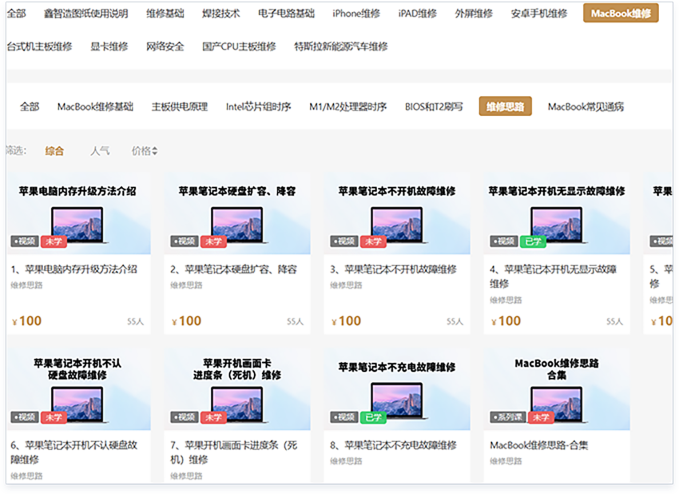Open 特斯拉新能源汽车维修 category
This screenshot has height=494, width=679.
tap(341, 46)
